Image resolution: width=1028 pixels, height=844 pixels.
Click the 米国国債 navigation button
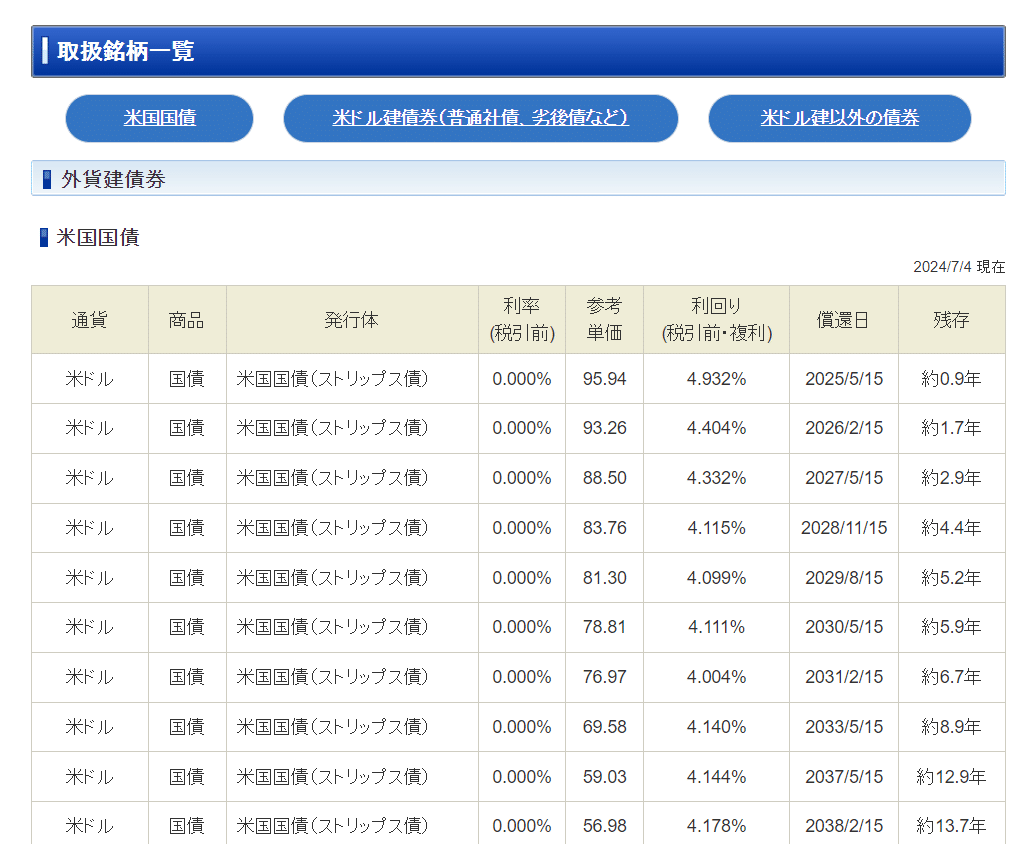[158, 118]
